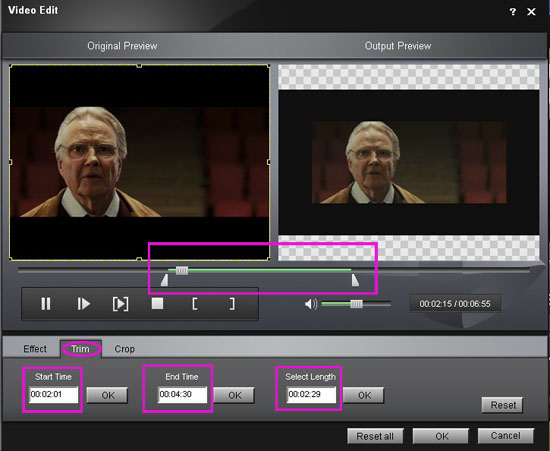The image size is (550, 451).
Task: Click the End Time input field
Action: pos(182,395)
